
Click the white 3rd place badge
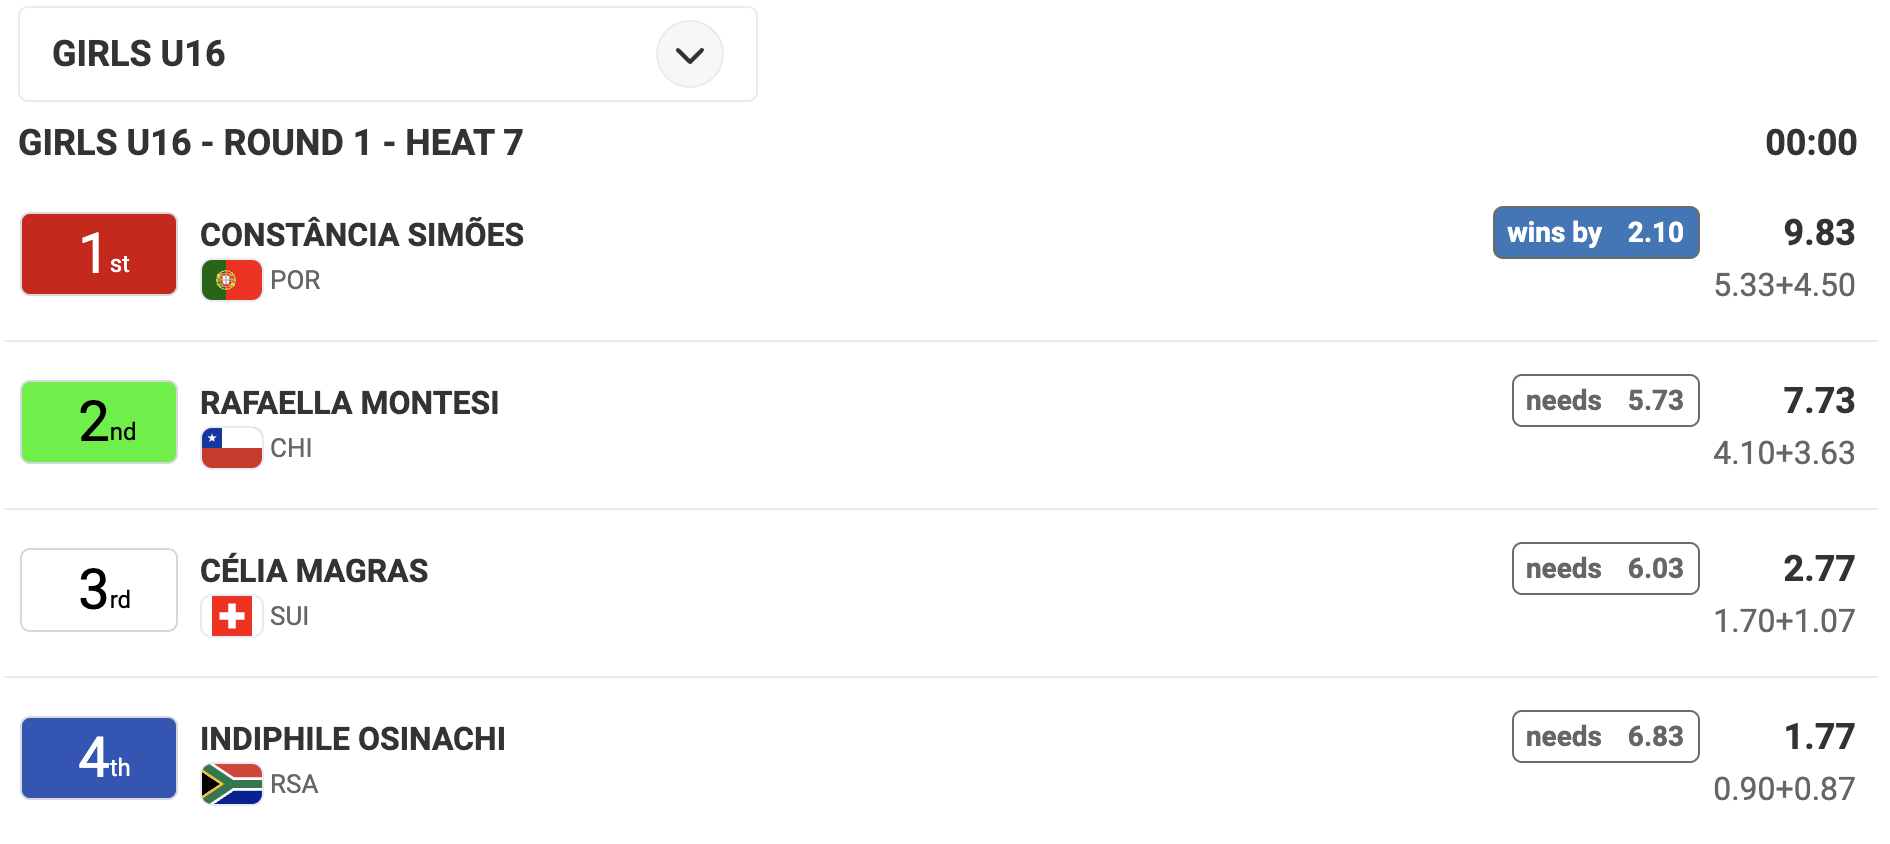(99, 590)
